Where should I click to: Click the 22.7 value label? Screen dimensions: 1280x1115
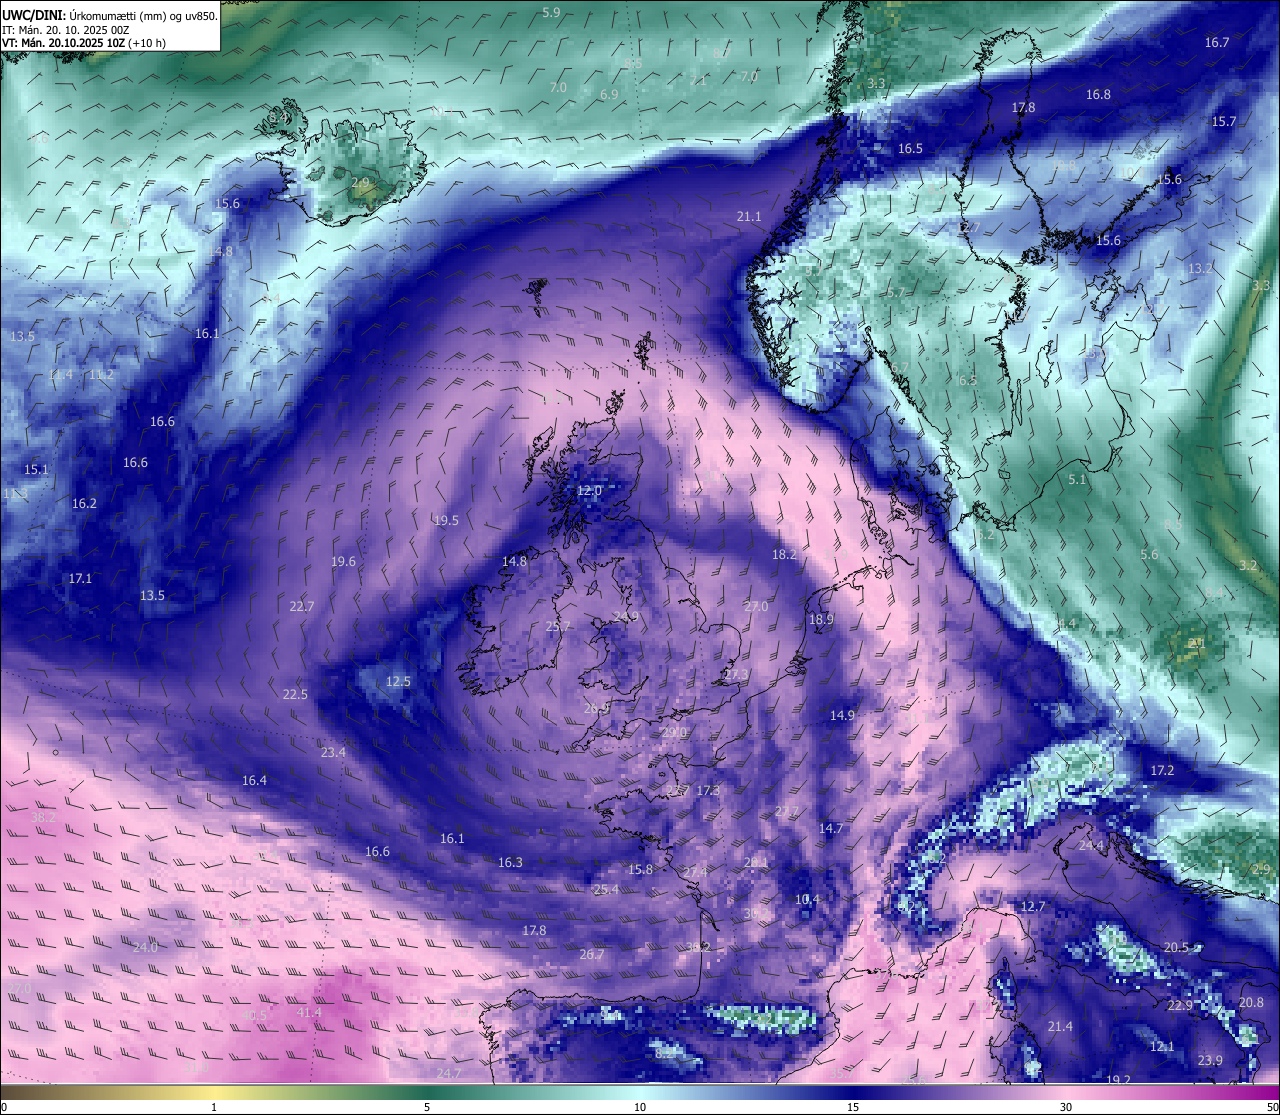click(x=302, y=606)
